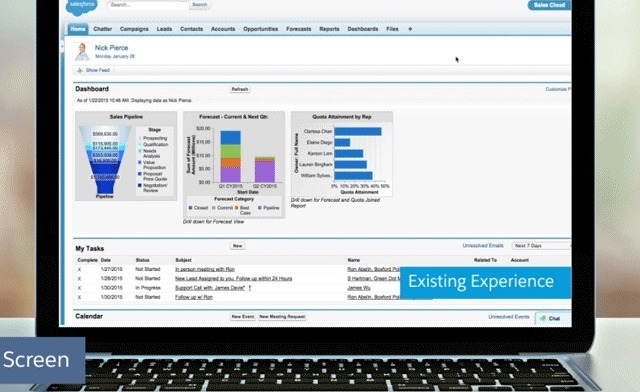Viewport: 640px width, 392px height.
Task: Click "Drill down for Forecast and Quota Joined Report"
Action: coord(335,203)
